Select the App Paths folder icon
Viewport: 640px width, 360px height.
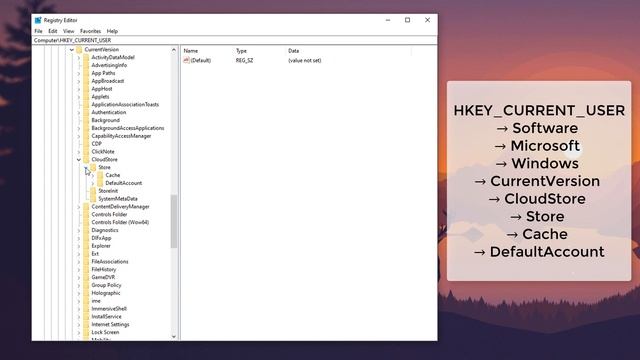point(86,73)
